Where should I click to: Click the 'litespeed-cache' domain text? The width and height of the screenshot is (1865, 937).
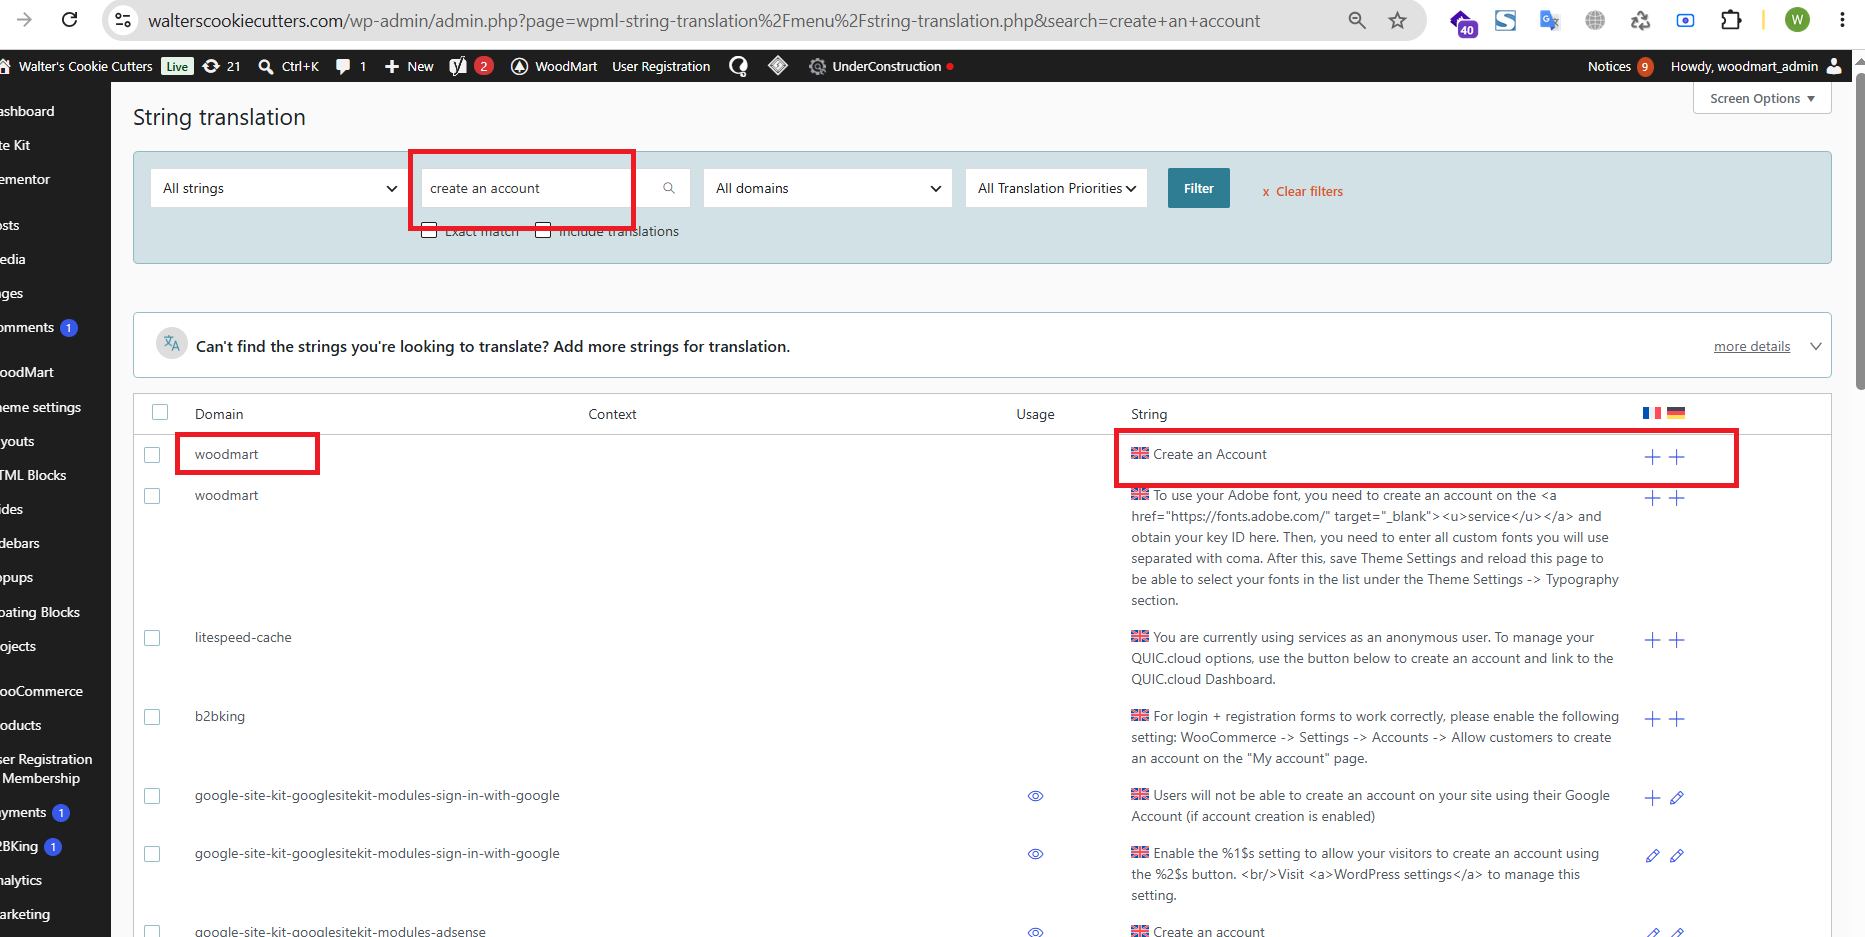click(243, 637)
